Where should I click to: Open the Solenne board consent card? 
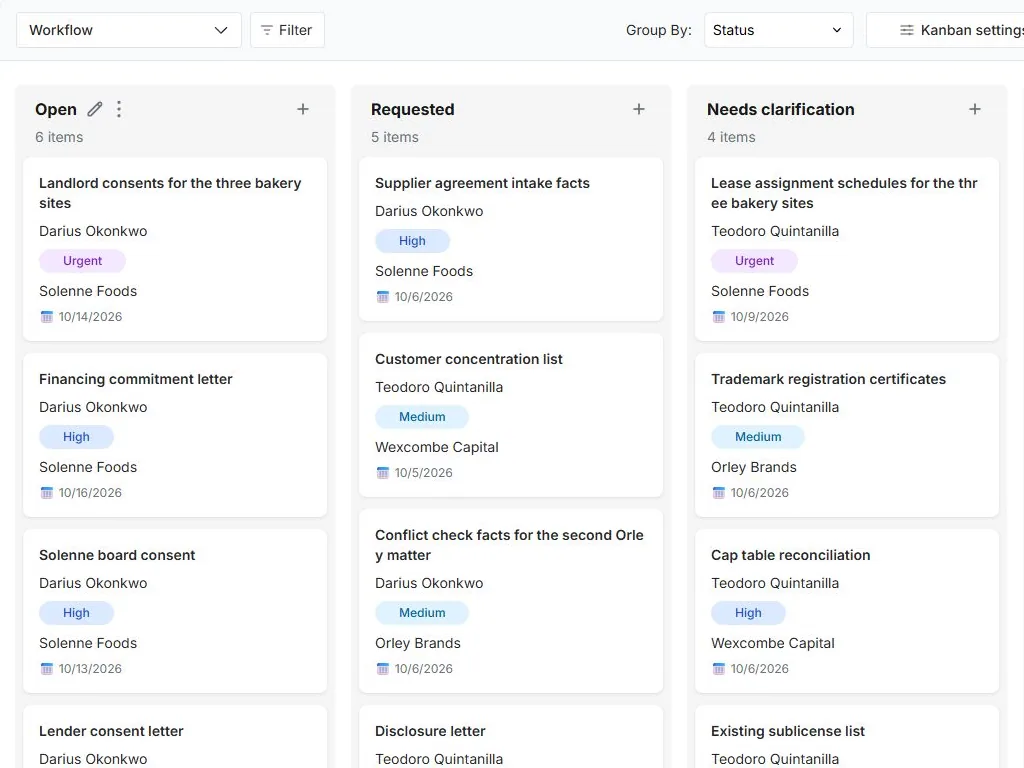click(x=175, y=611)
